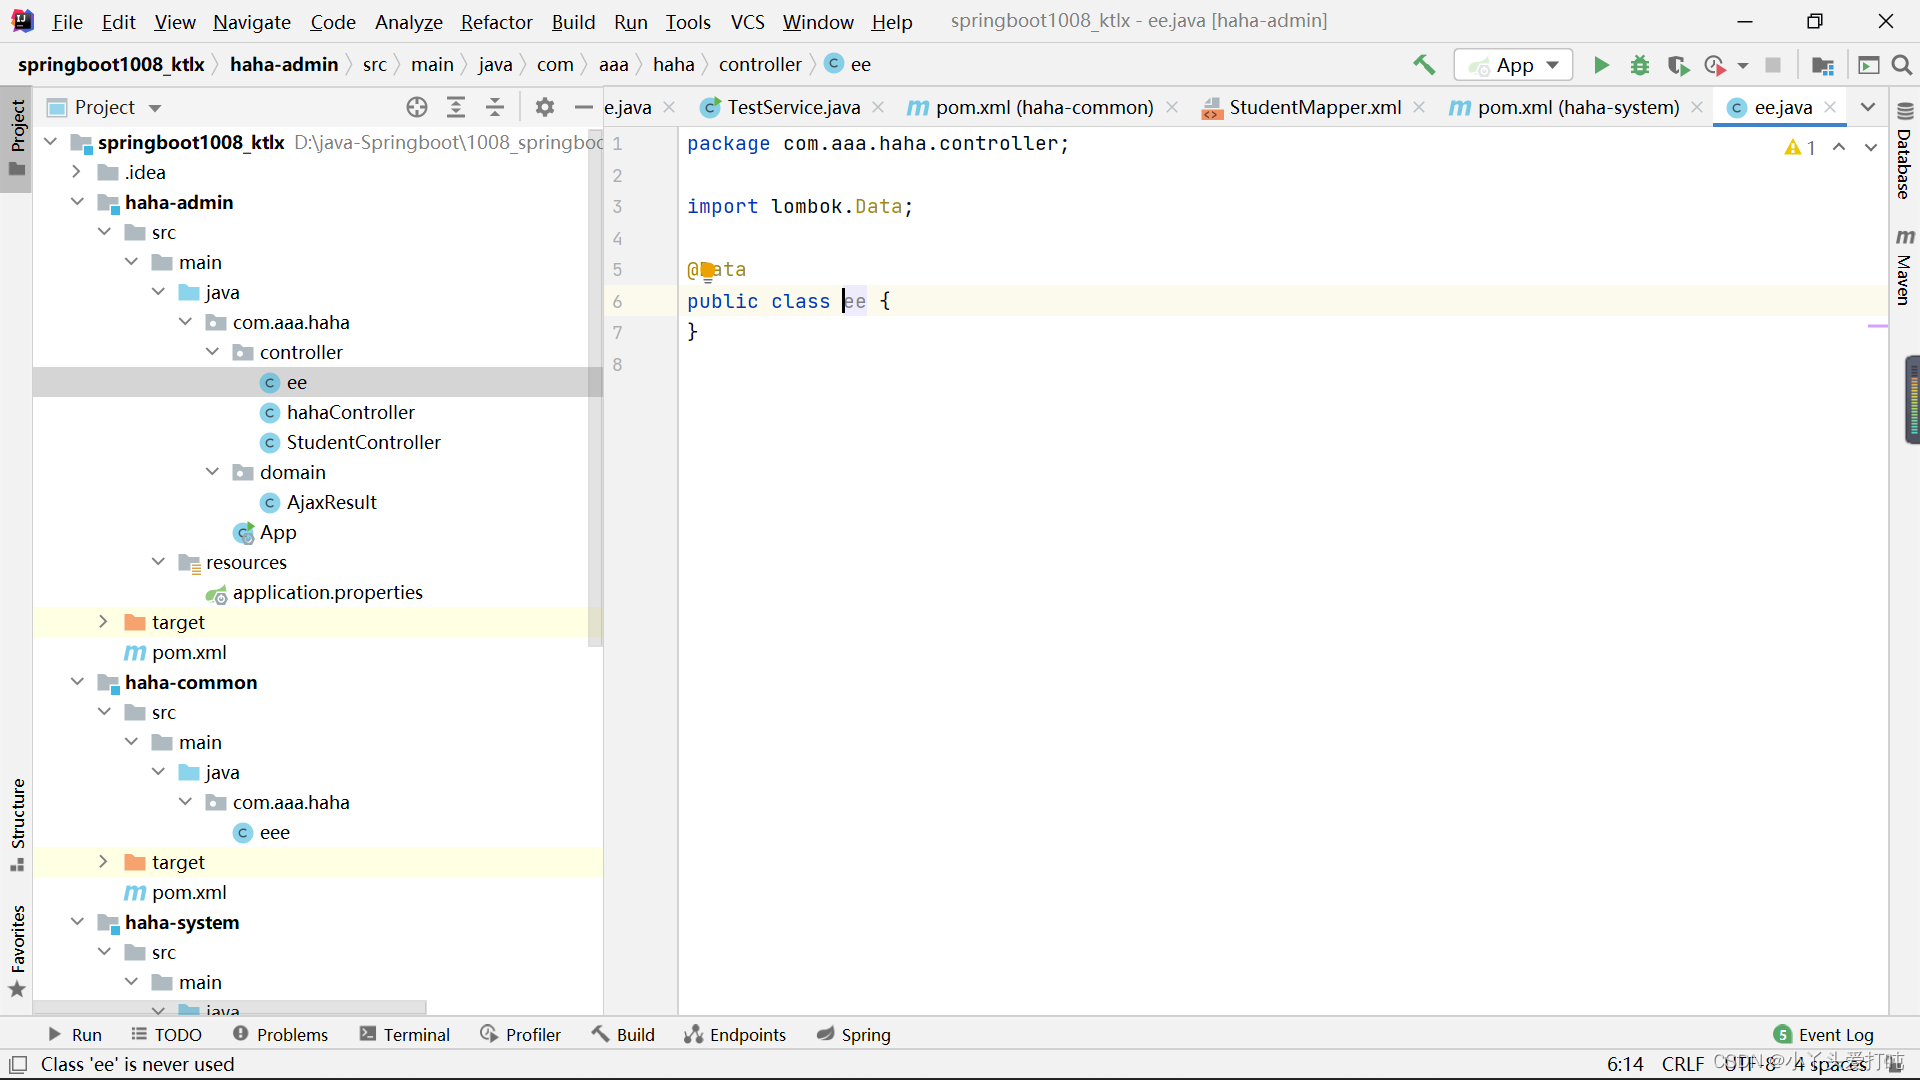Click the run anything icon beside search
1920x1080 pixels.
point(1868,65)
